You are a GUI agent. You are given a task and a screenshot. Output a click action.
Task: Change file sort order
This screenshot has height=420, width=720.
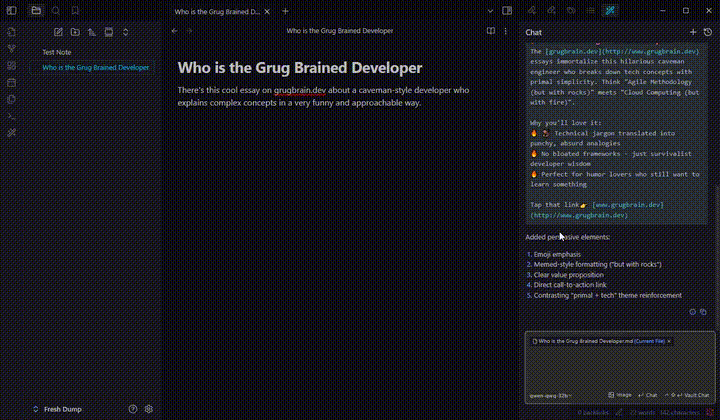coord(92,32)
